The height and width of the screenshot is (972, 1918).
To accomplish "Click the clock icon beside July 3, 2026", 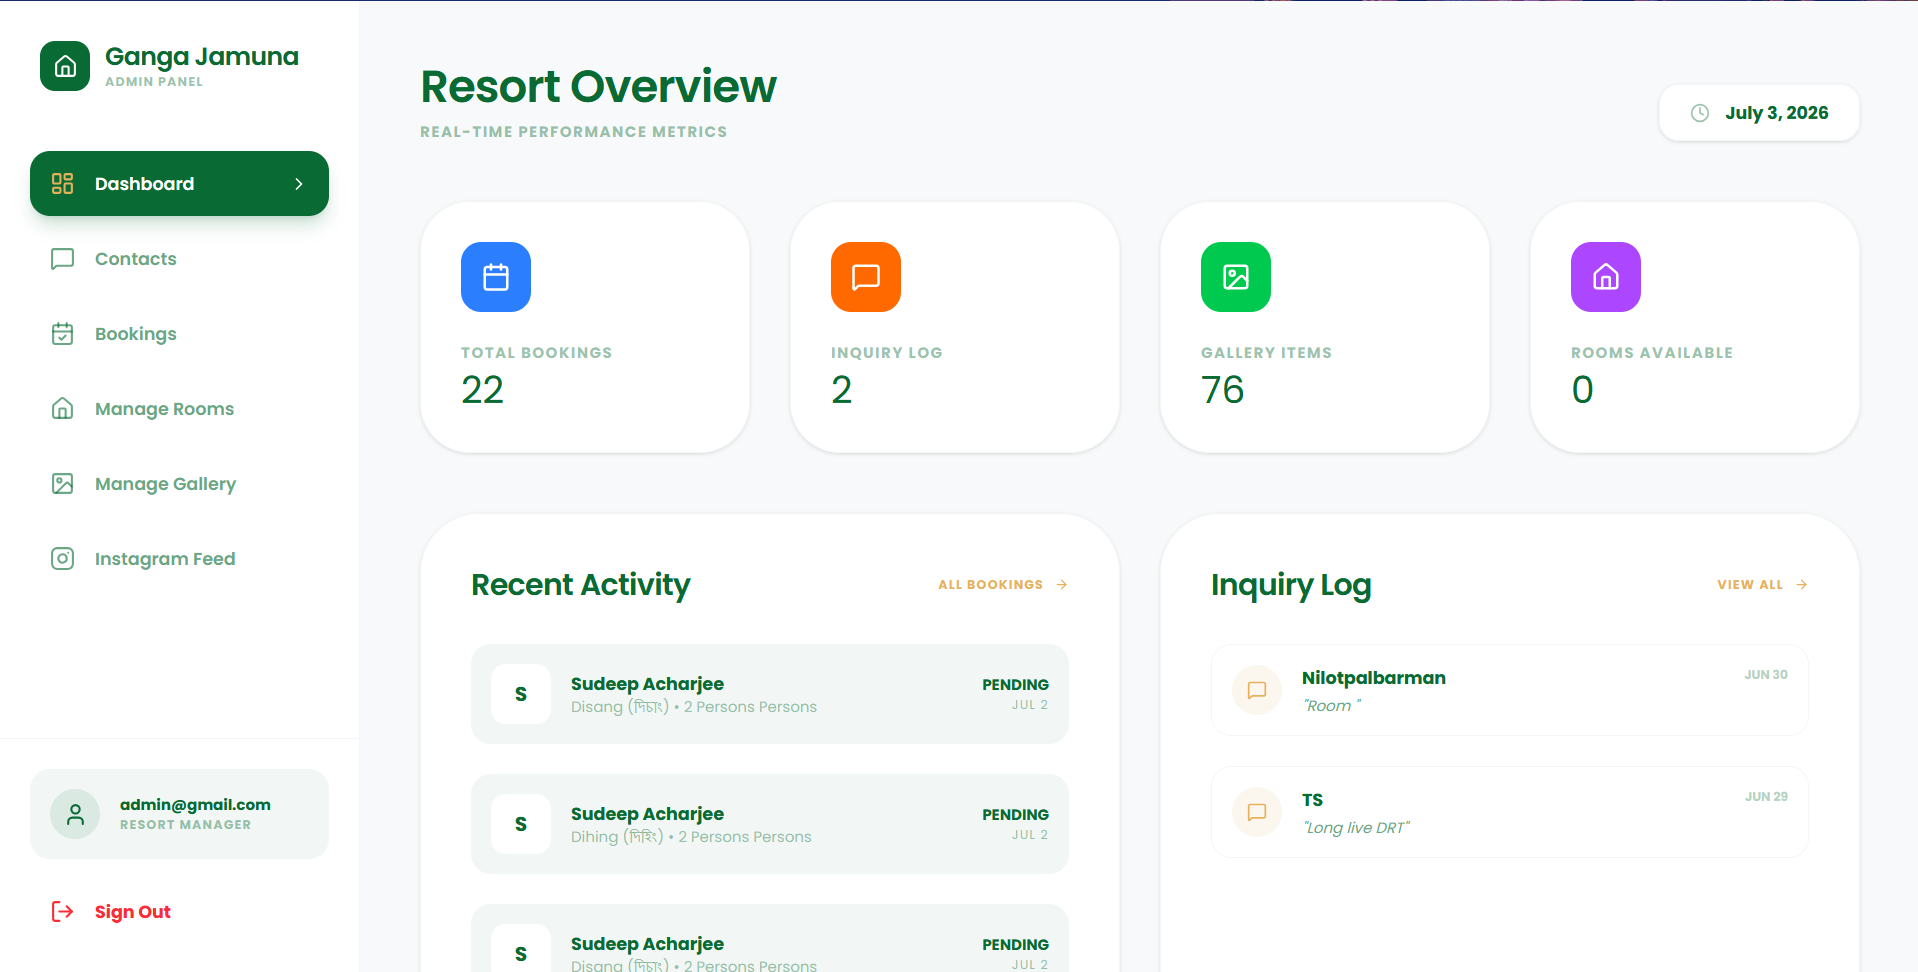I will 1700,113.
